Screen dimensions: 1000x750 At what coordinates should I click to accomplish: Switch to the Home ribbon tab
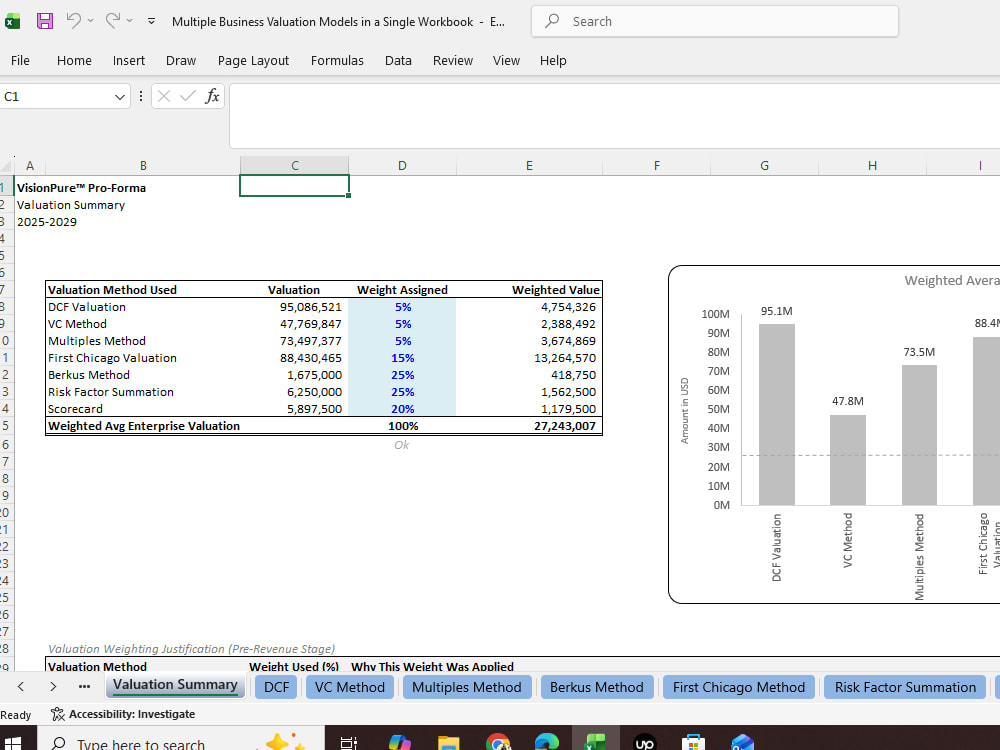click(74, 61)
